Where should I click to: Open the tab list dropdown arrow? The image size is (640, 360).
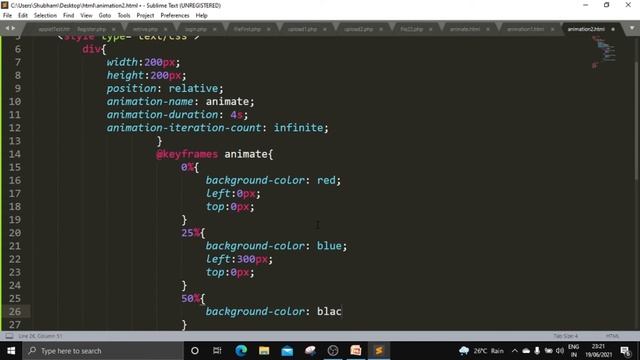coord(632,28)
